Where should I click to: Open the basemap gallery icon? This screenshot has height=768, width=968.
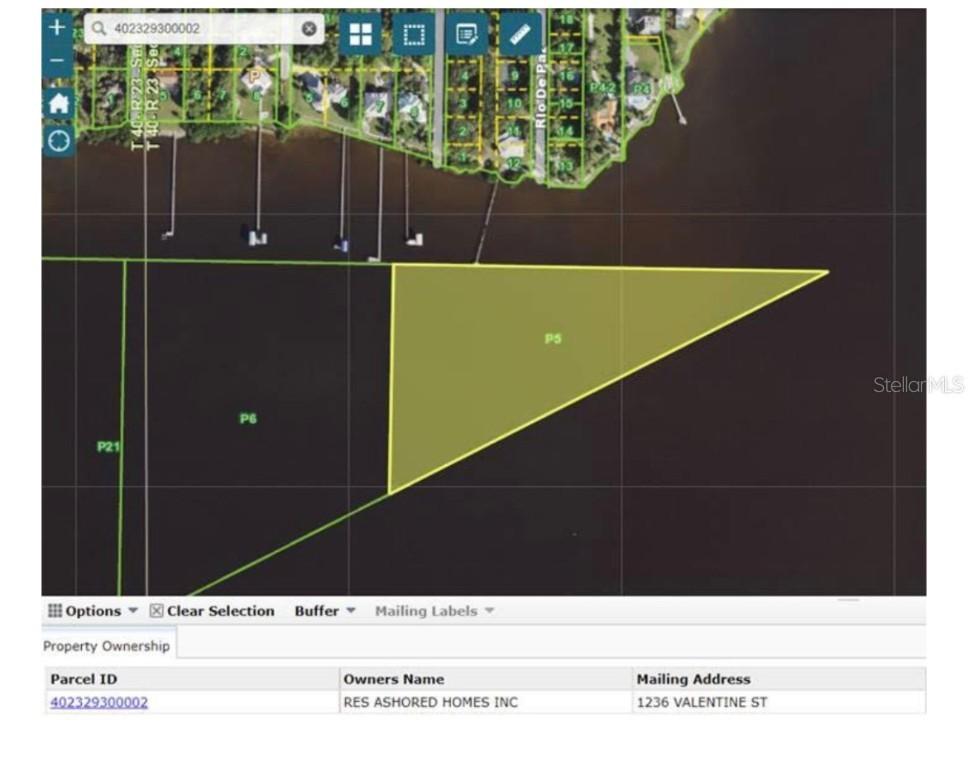361,32
